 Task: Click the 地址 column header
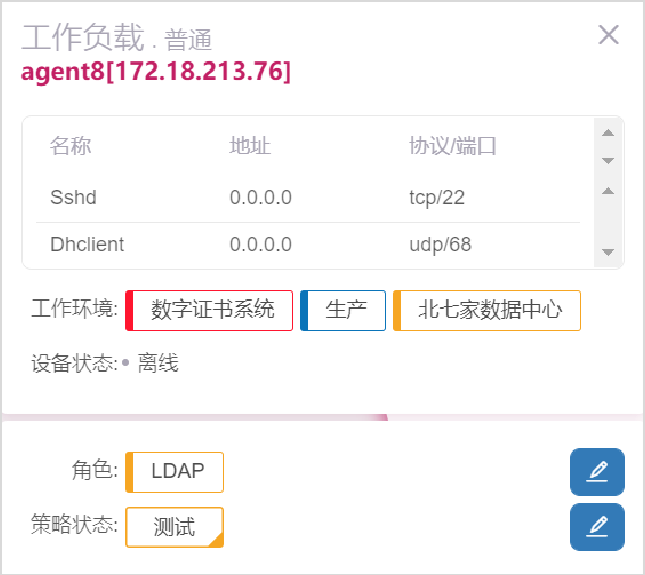pos(250,146)
